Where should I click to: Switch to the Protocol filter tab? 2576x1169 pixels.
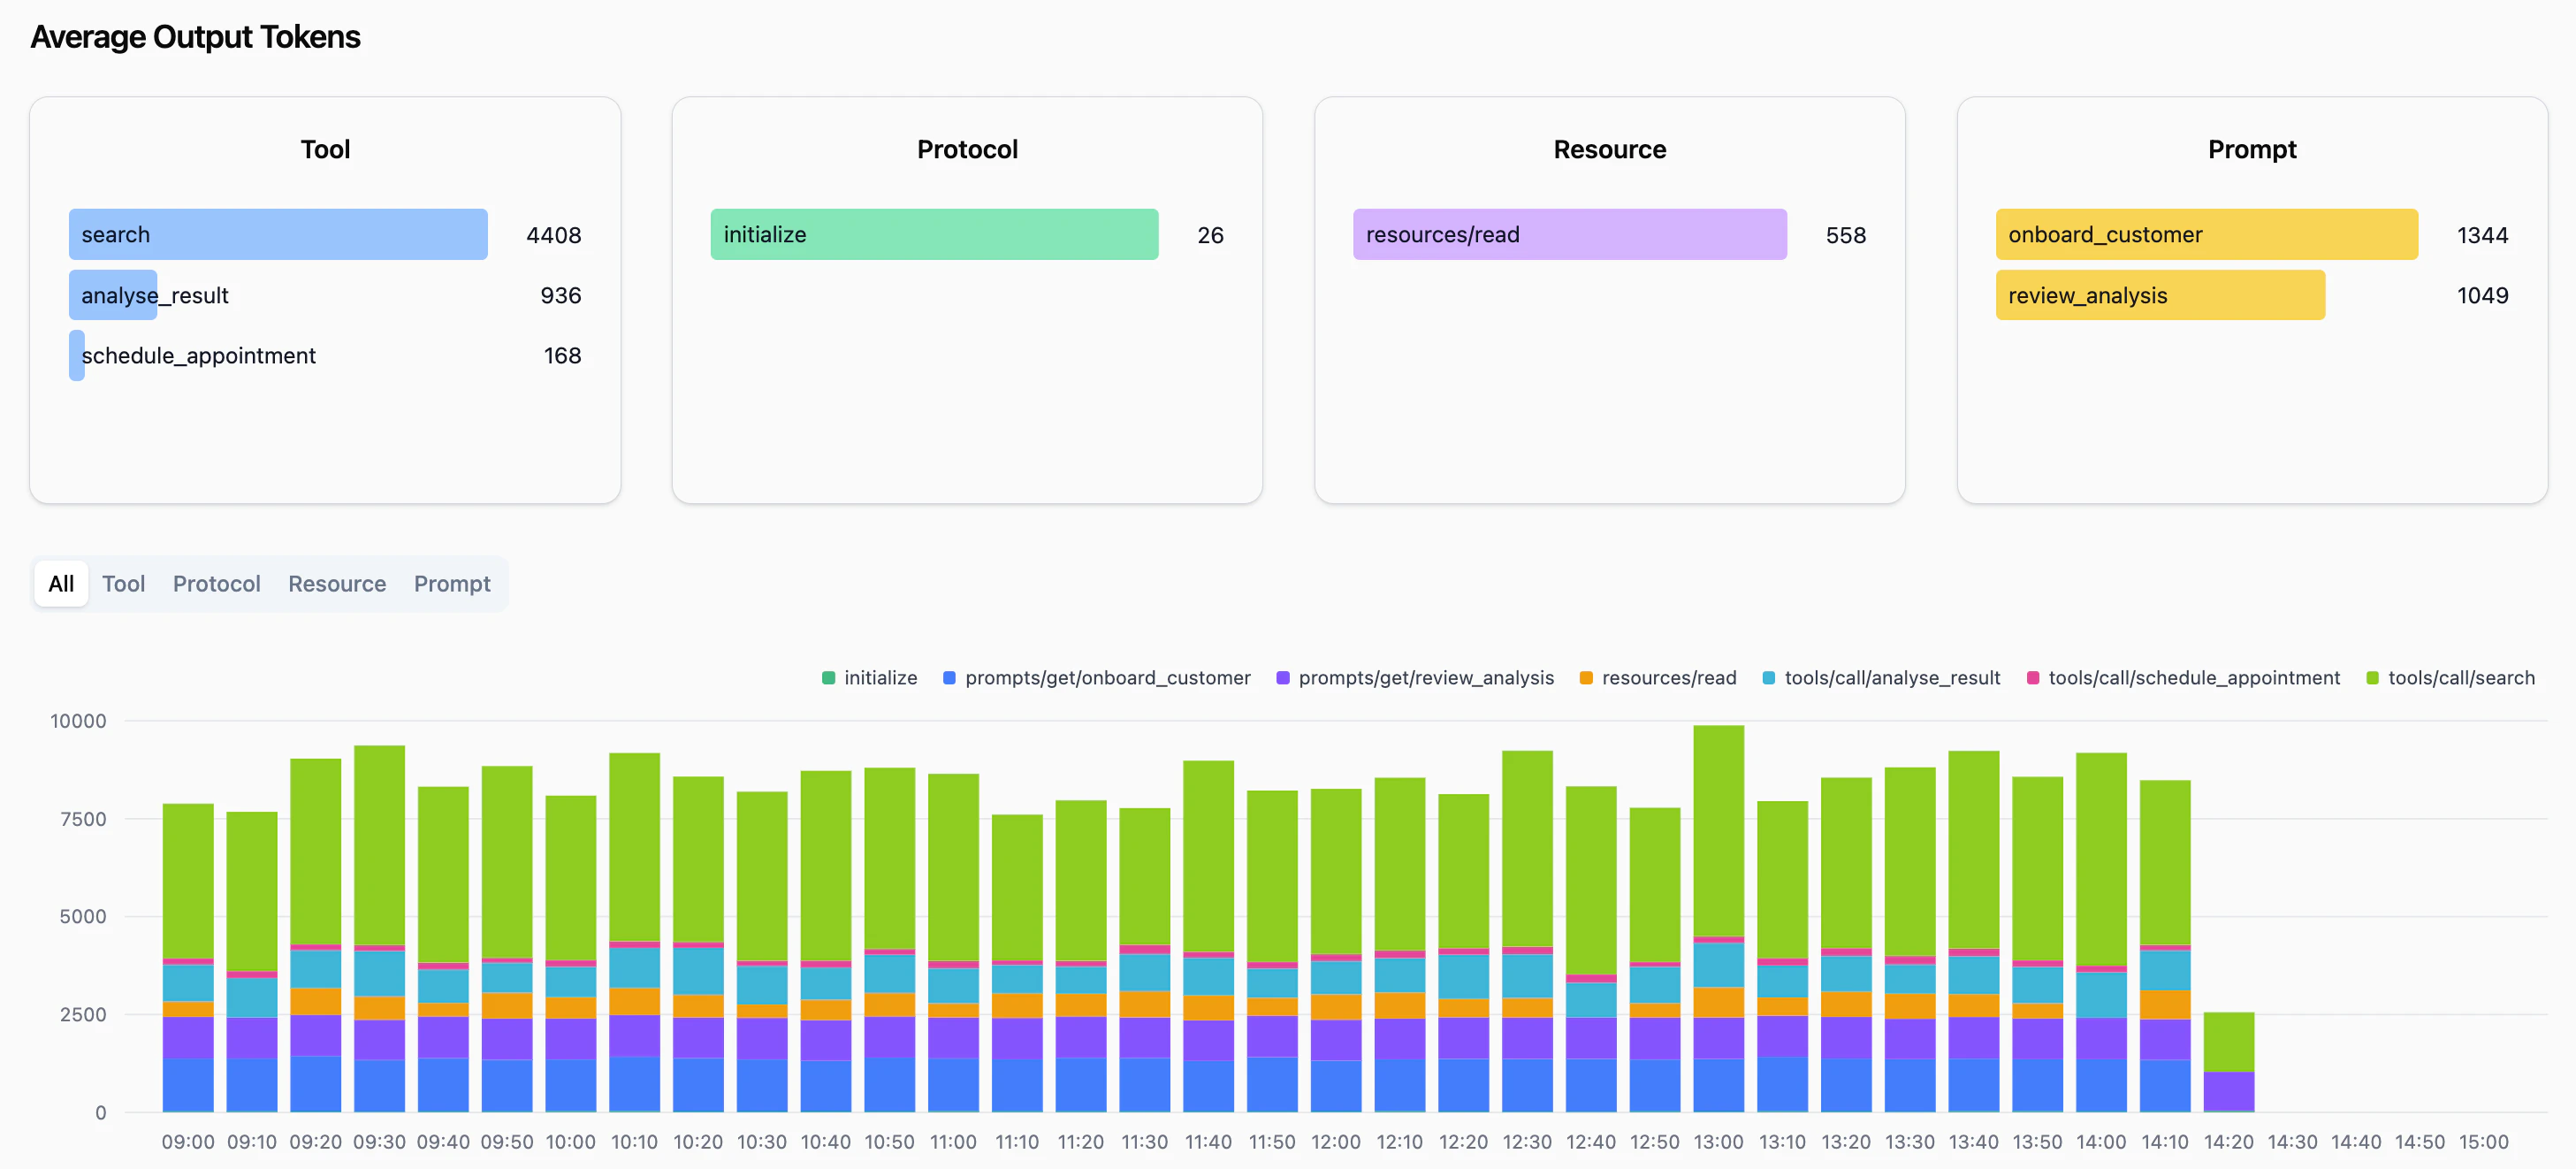point(216,584)
